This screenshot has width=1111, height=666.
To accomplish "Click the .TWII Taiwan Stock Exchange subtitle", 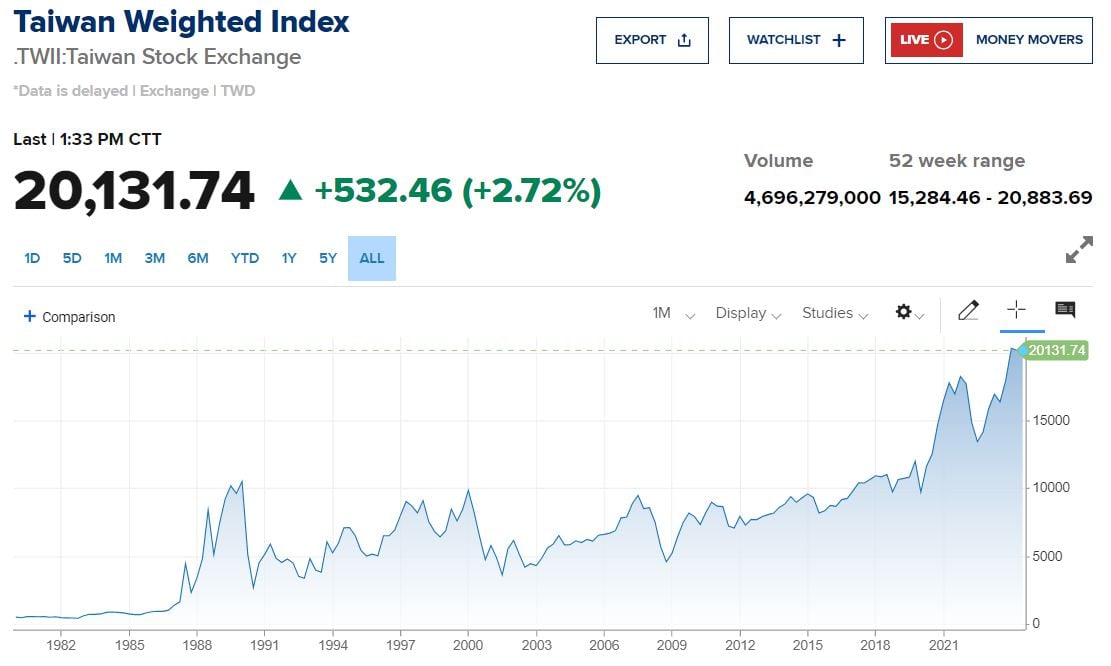I will (x=156, y=57).
